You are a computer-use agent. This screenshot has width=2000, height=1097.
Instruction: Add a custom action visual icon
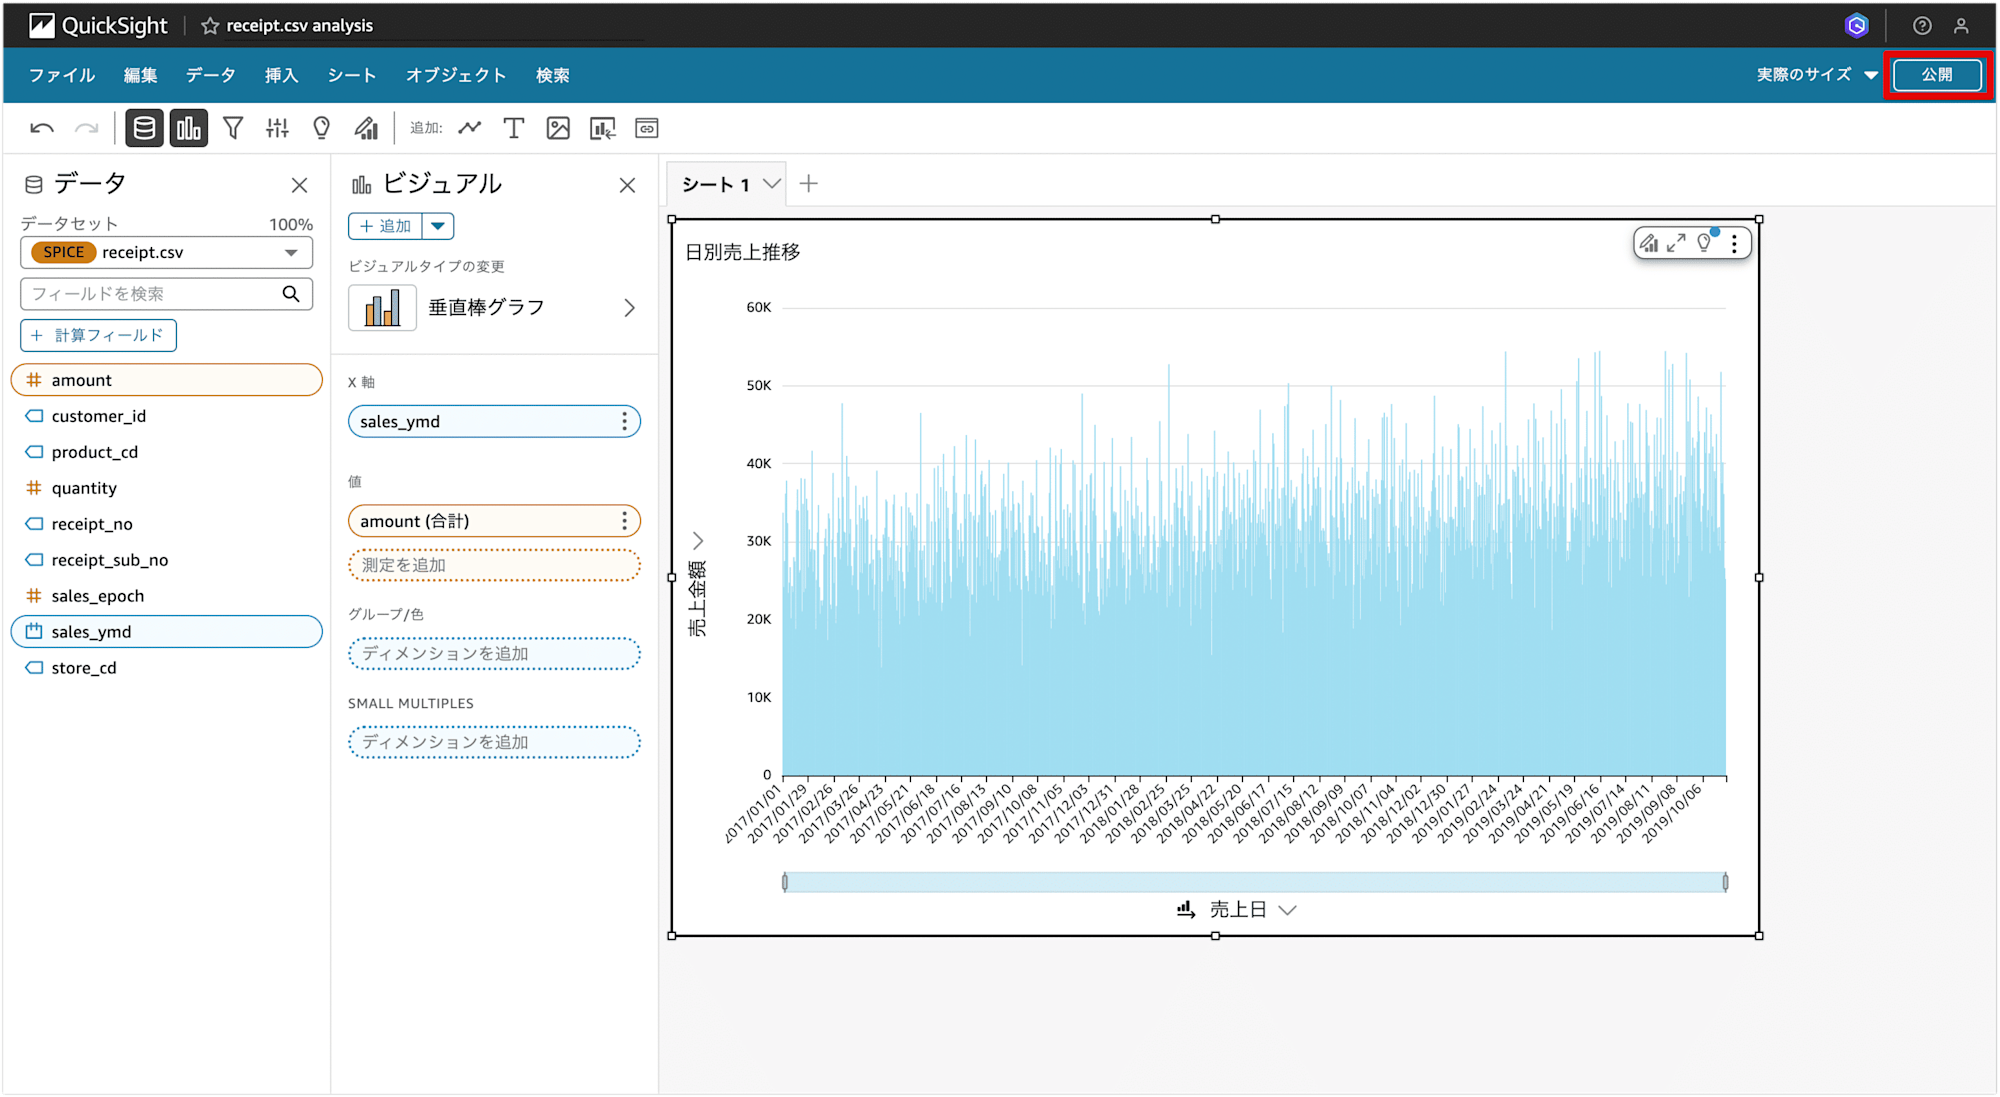point(602,128)
